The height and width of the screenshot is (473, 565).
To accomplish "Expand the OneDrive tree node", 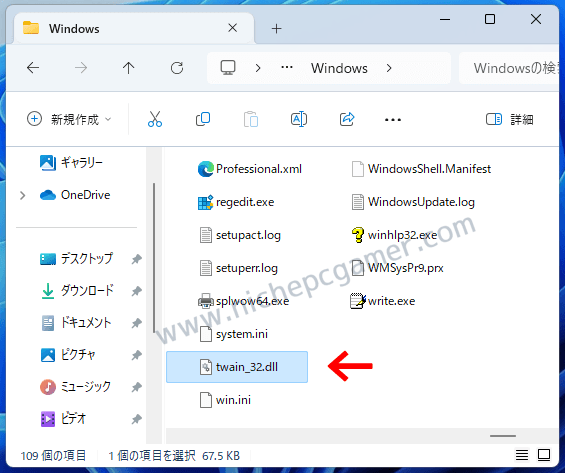I will (x=23, y=195).
